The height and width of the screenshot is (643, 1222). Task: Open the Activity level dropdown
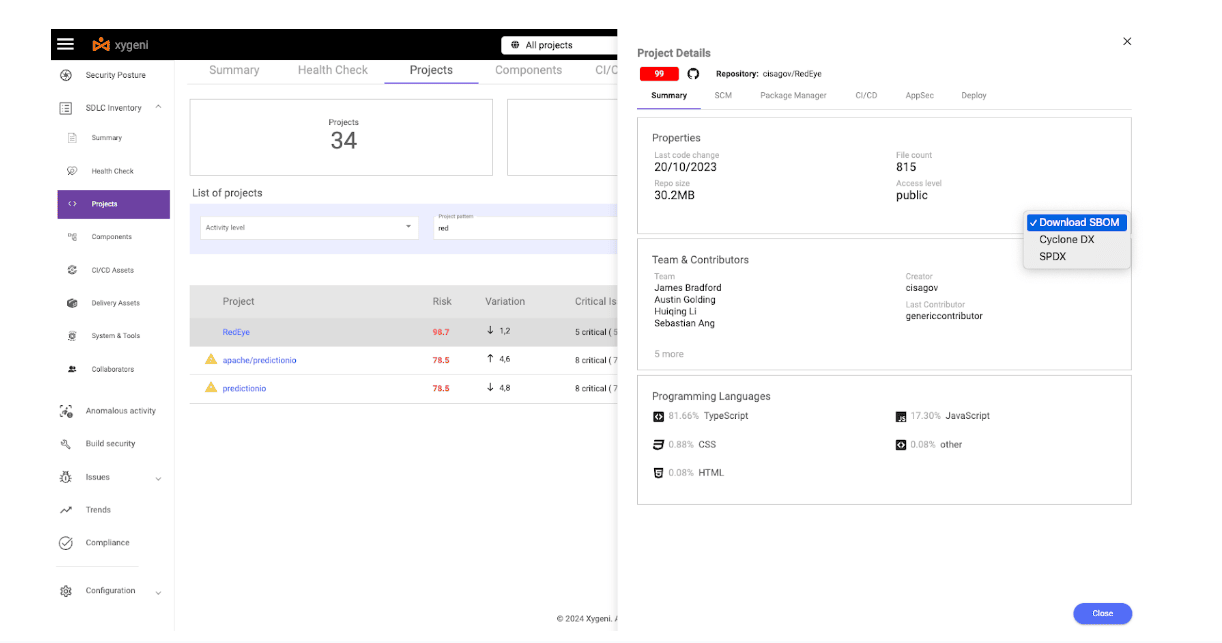[309, 227]
